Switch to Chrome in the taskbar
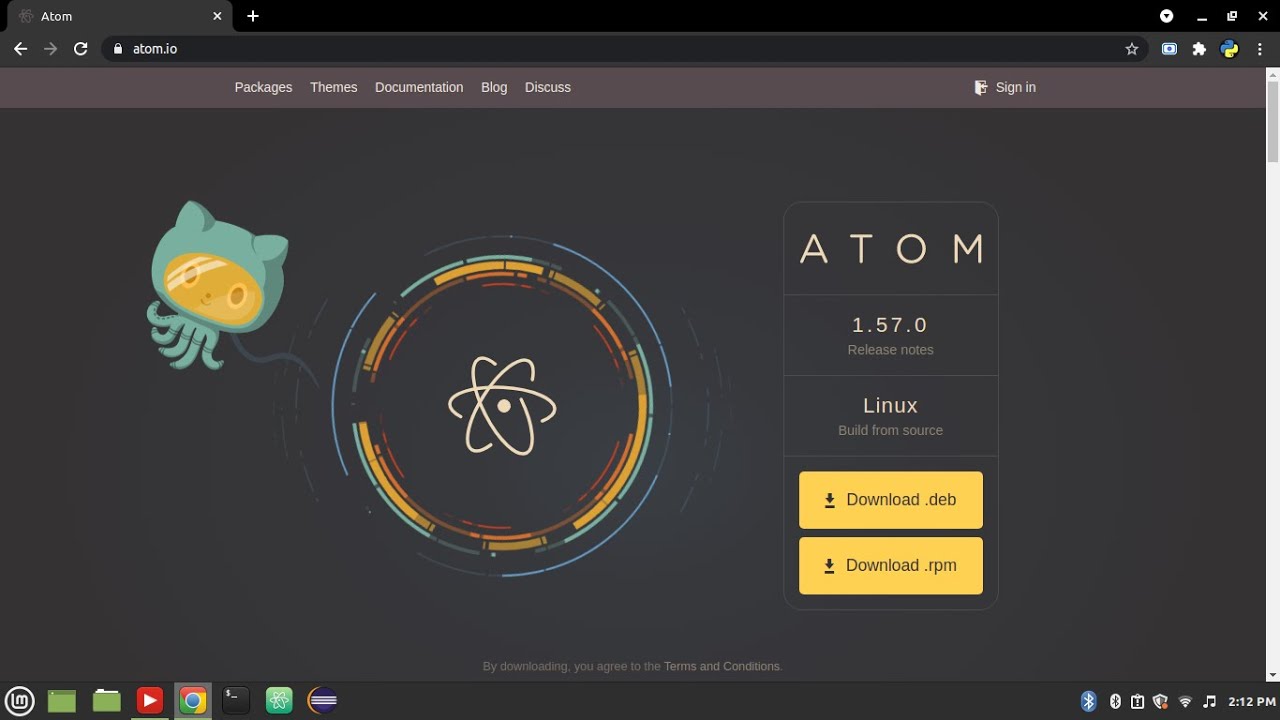The height and width of the screenshot is (720, 1280). [x=193, y=701]
